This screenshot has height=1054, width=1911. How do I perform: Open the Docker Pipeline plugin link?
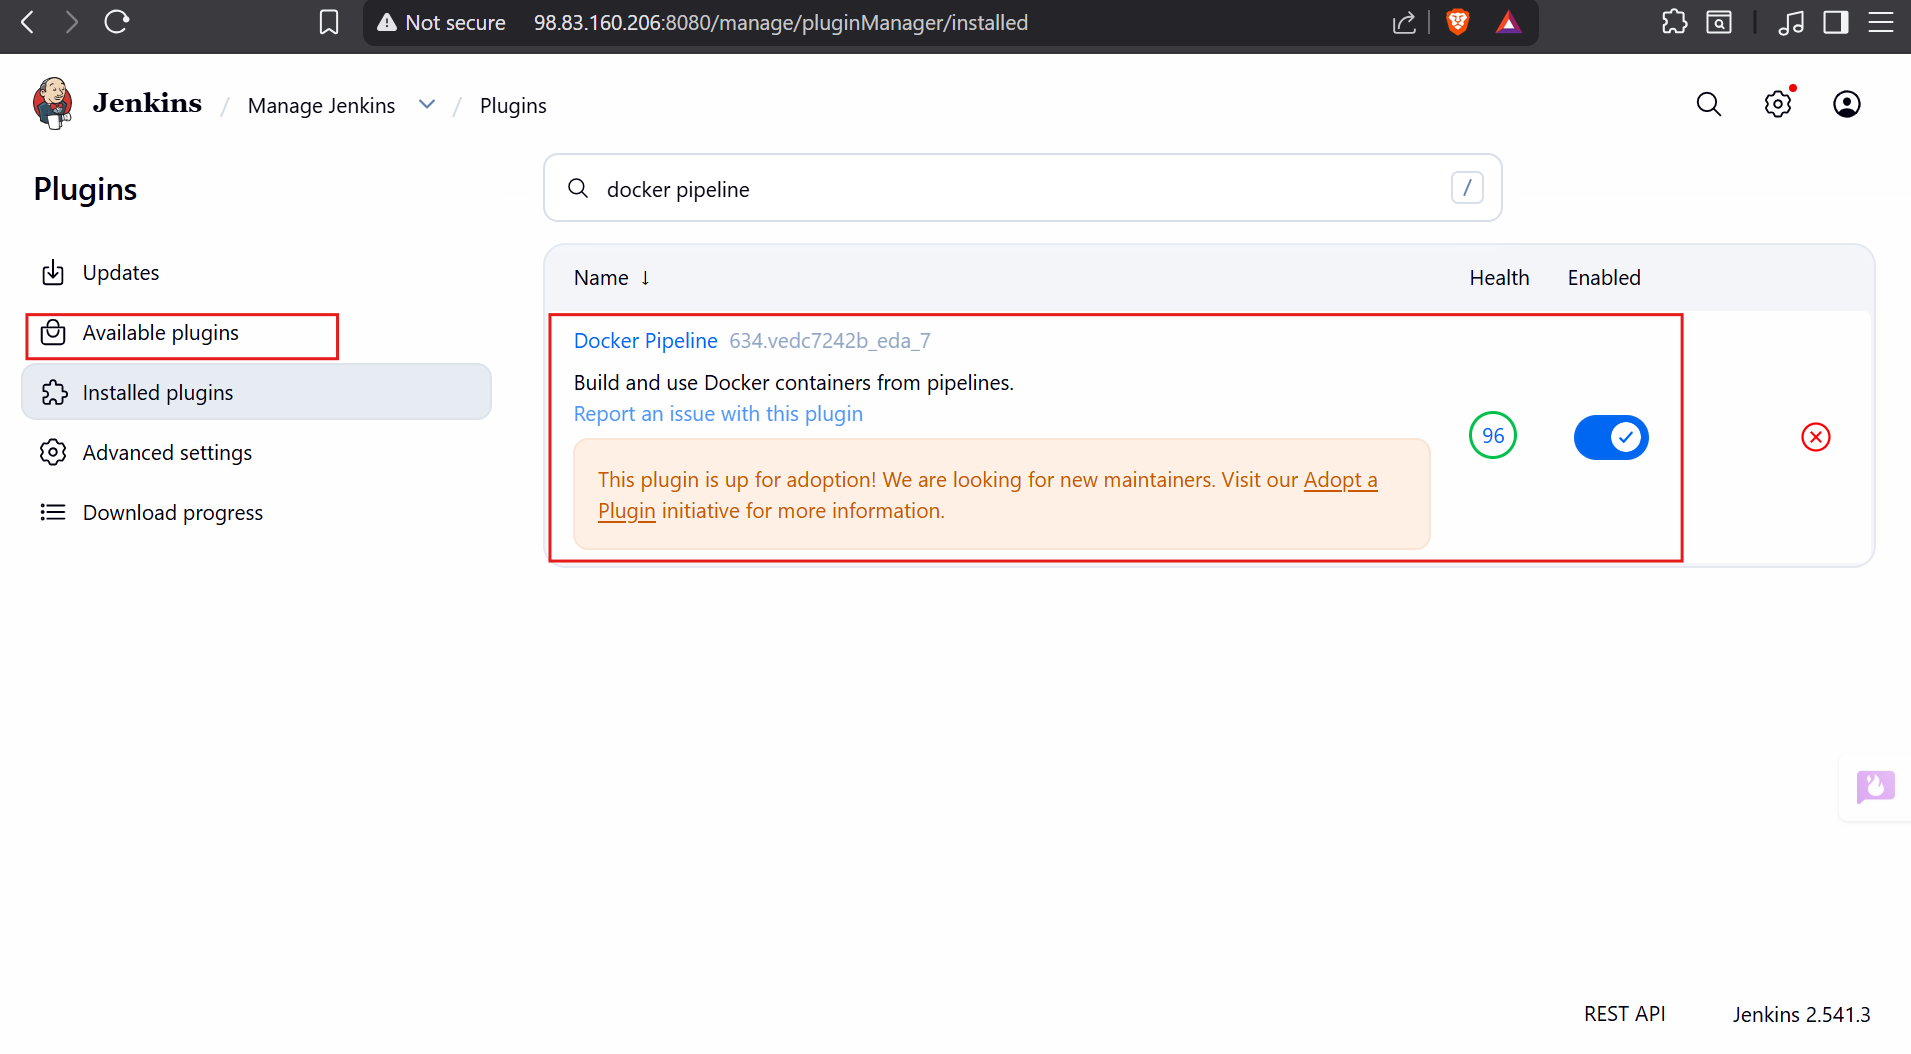(x=645, y=341)
